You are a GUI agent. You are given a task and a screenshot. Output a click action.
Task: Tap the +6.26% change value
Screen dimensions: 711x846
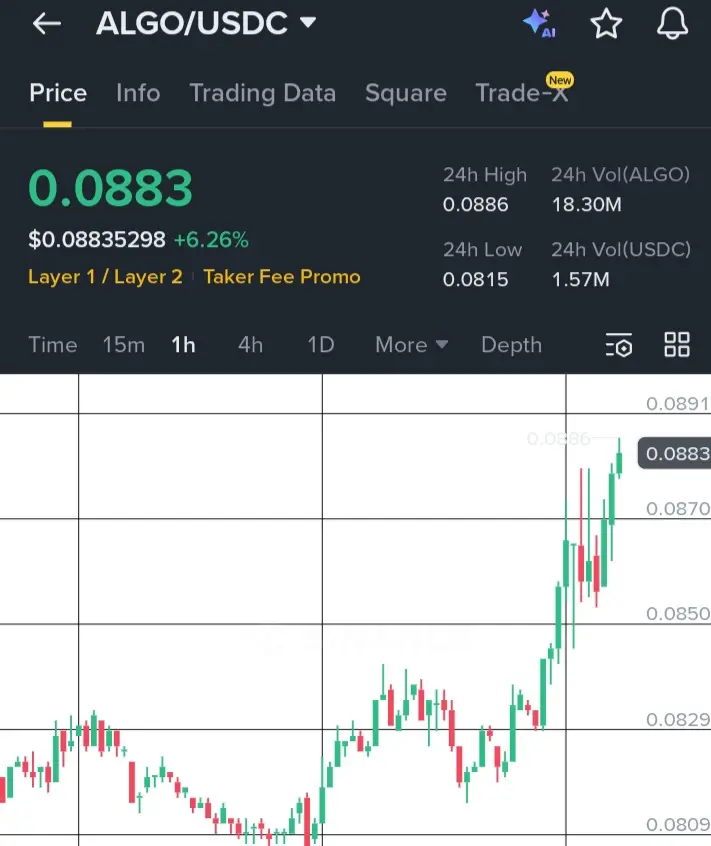click(x=211, y=240)
